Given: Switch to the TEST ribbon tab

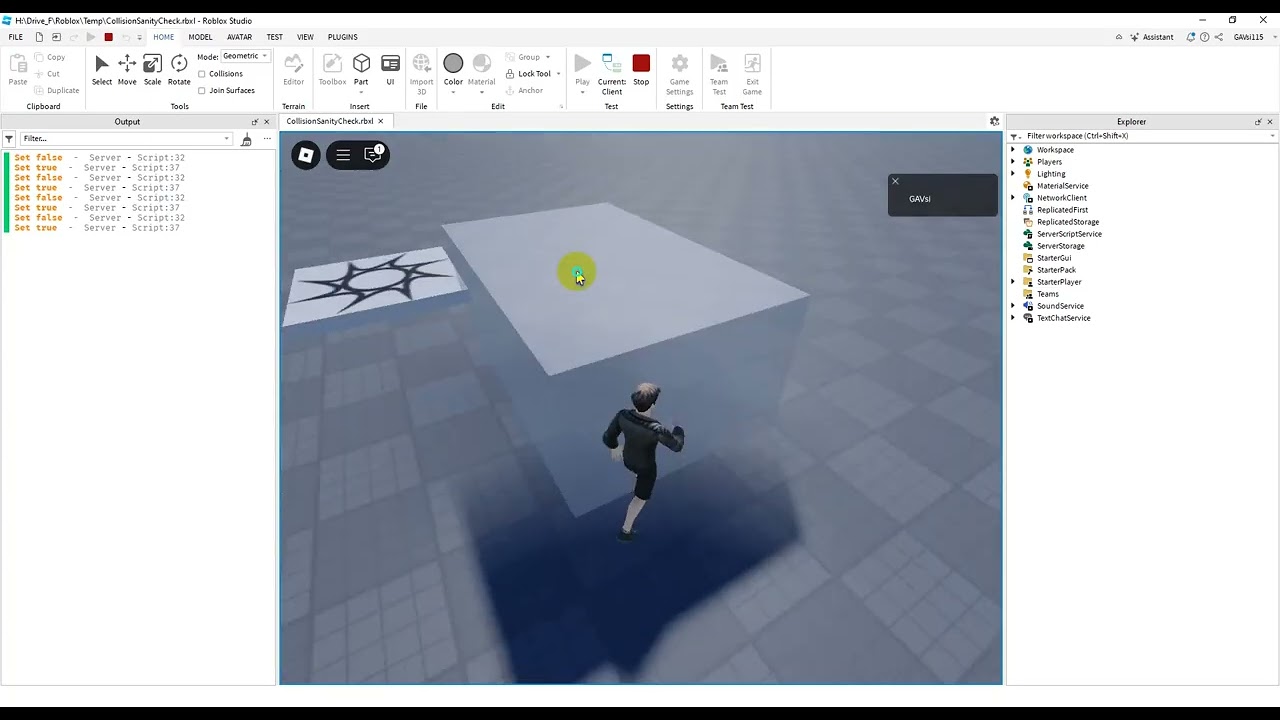Looking at the screenshot, I should (x=274, y=37).
